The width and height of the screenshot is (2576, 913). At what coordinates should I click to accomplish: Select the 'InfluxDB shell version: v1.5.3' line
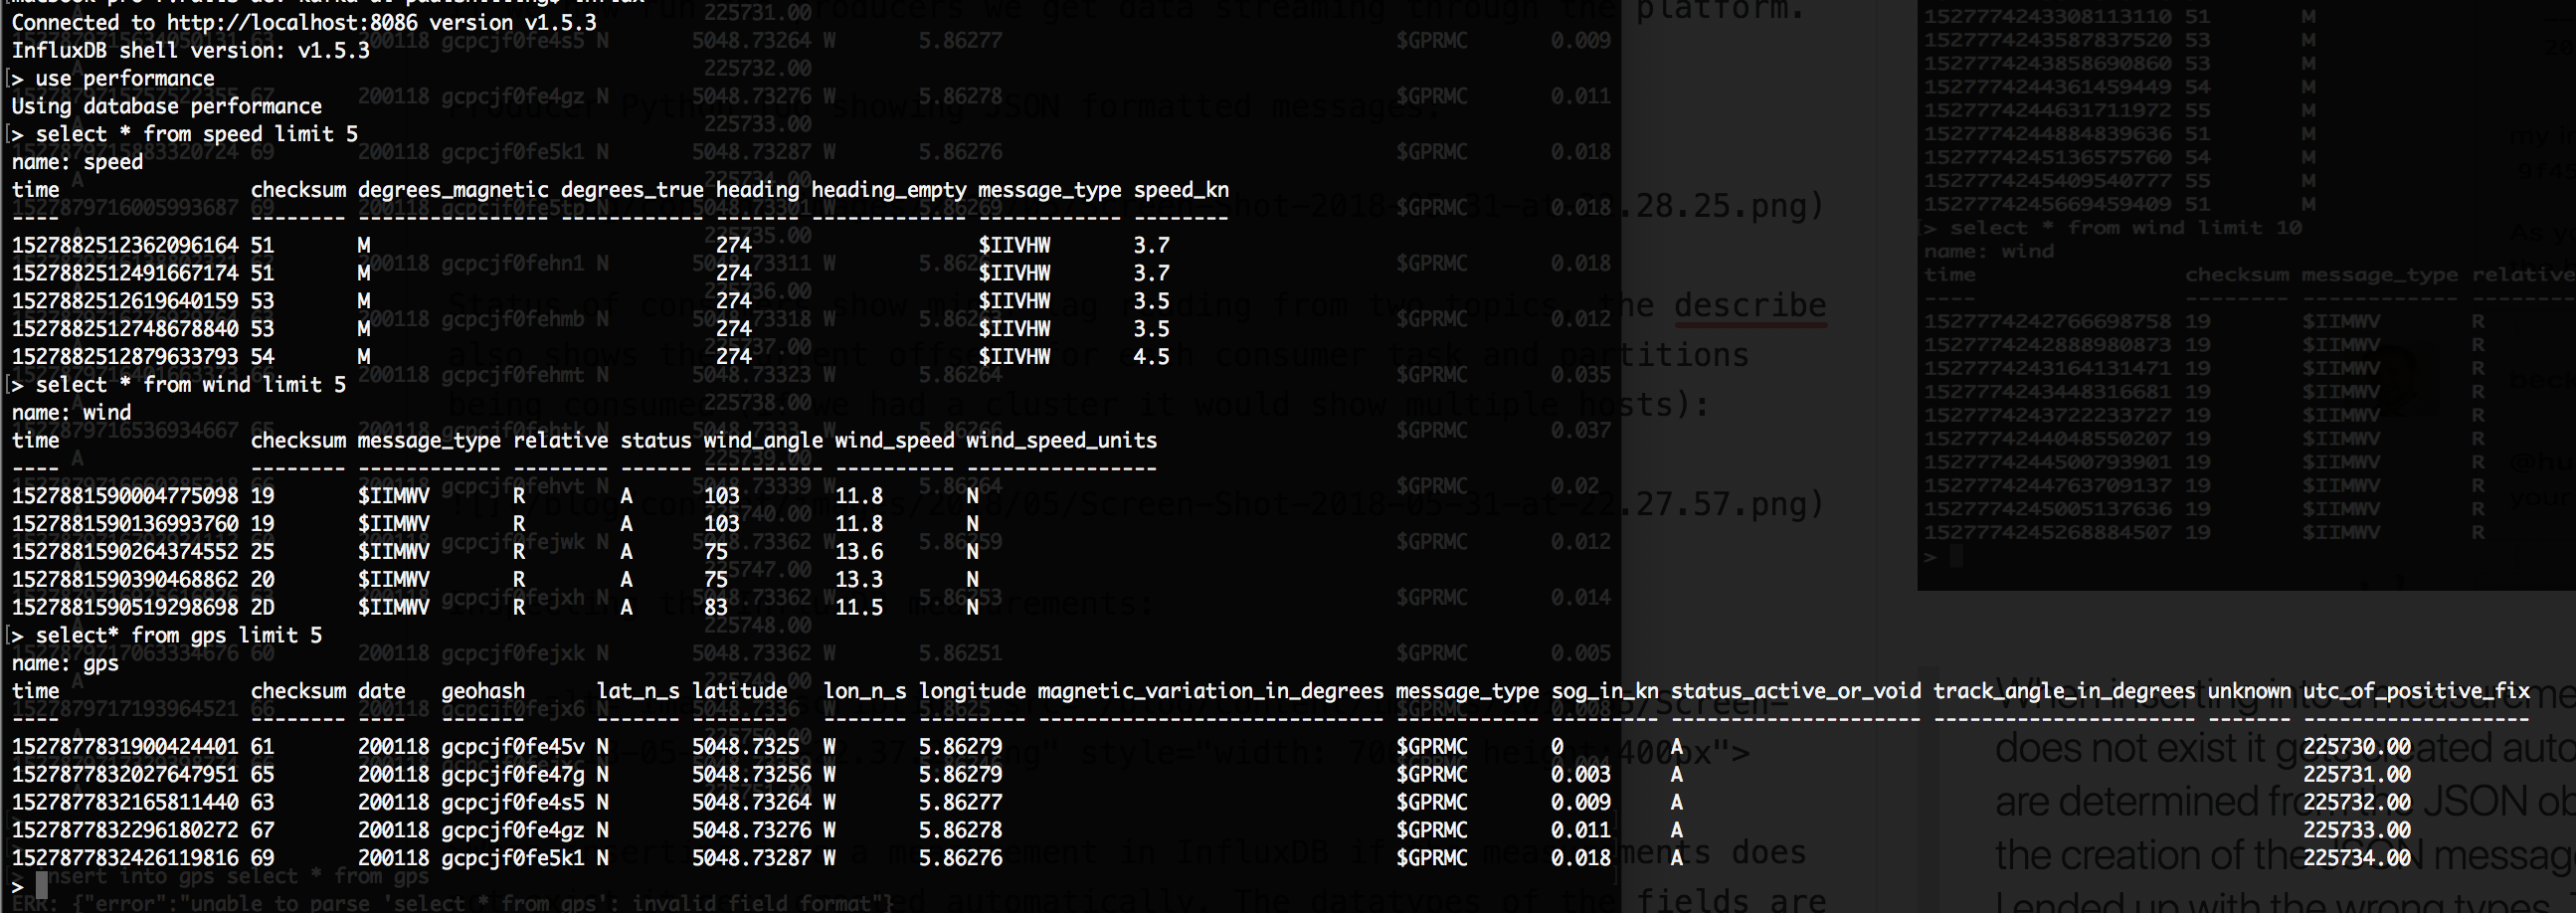(x=191, y=50)
